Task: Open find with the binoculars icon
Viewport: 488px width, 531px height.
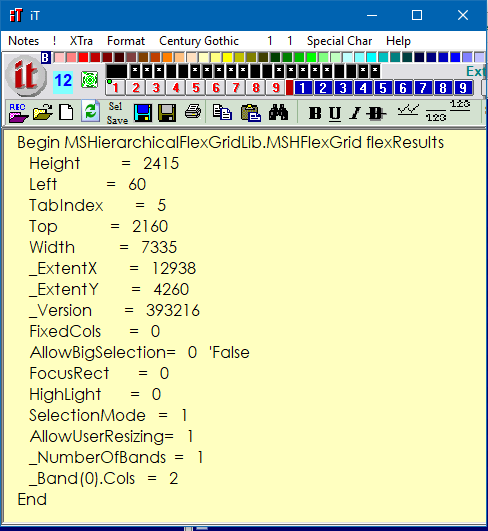Action: tap(278, 112)
